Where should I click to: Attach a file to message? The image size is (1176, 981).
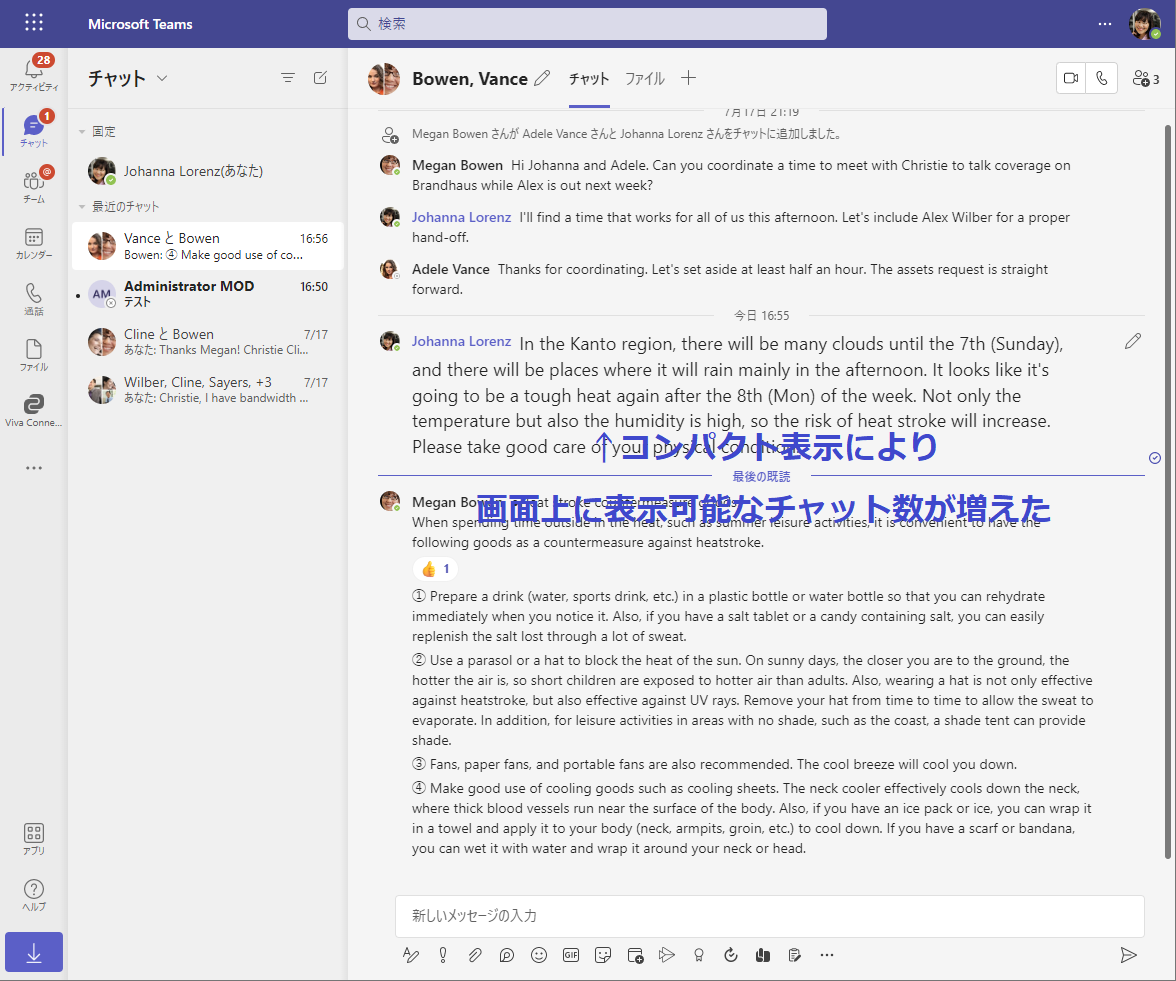coord(475,955)
